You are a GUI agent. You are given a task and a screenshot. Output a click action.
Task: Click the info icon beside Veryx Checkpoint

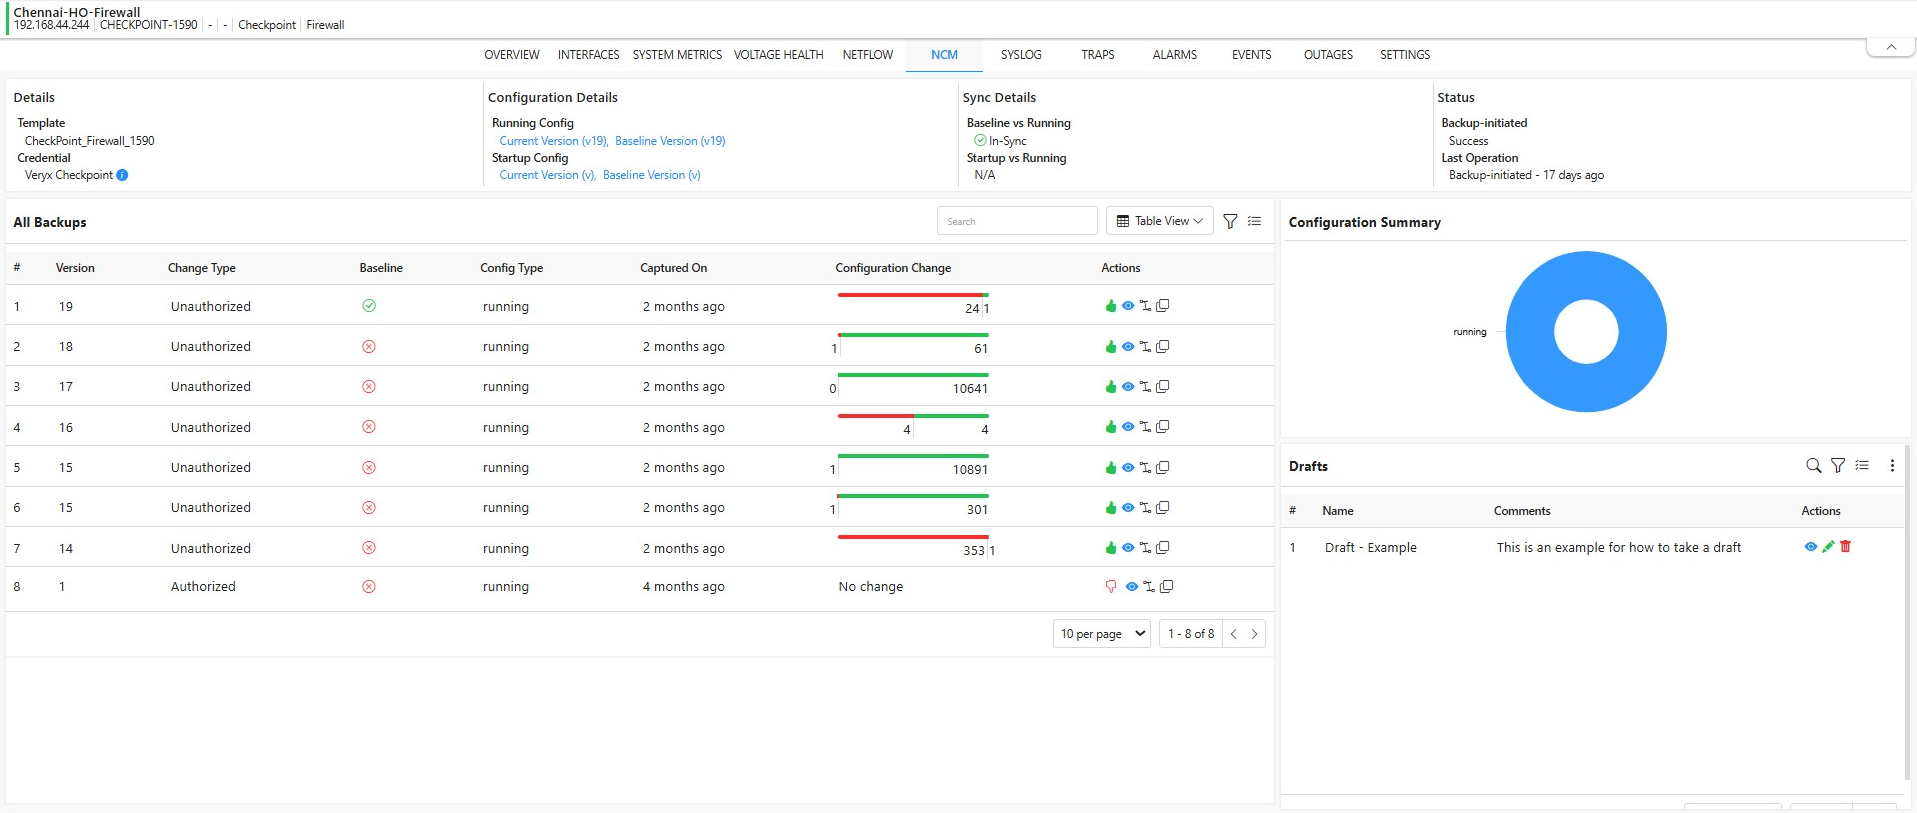tap(122, 175)
